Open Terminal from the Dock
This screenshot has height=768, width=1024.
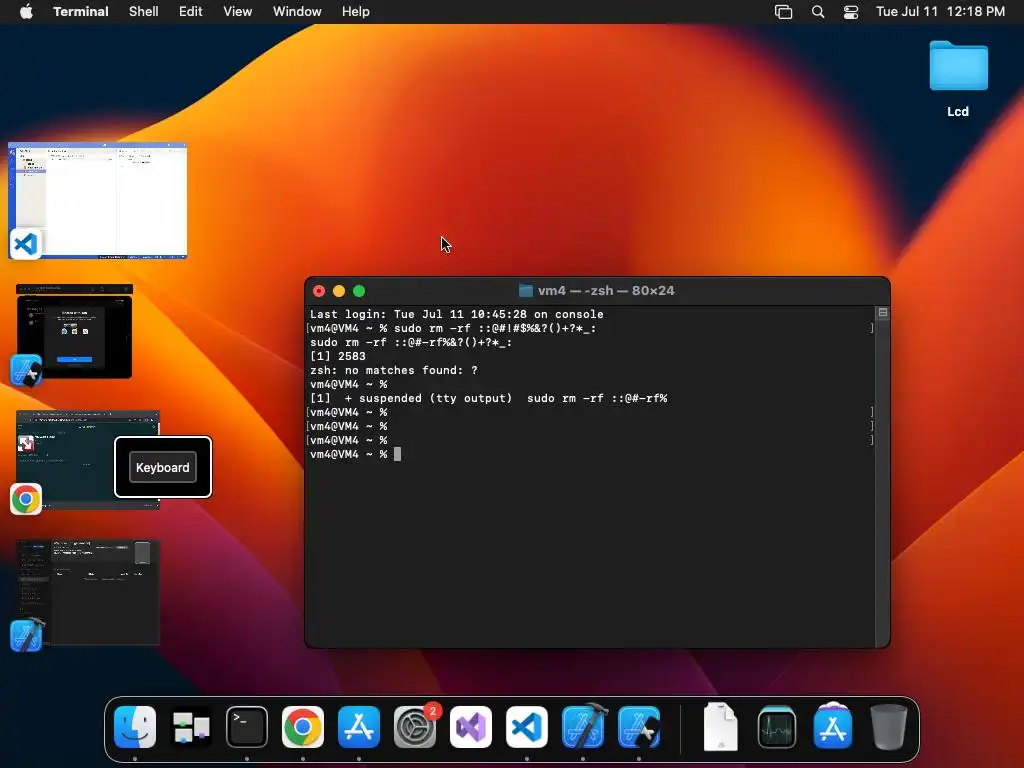click(247, 727)
